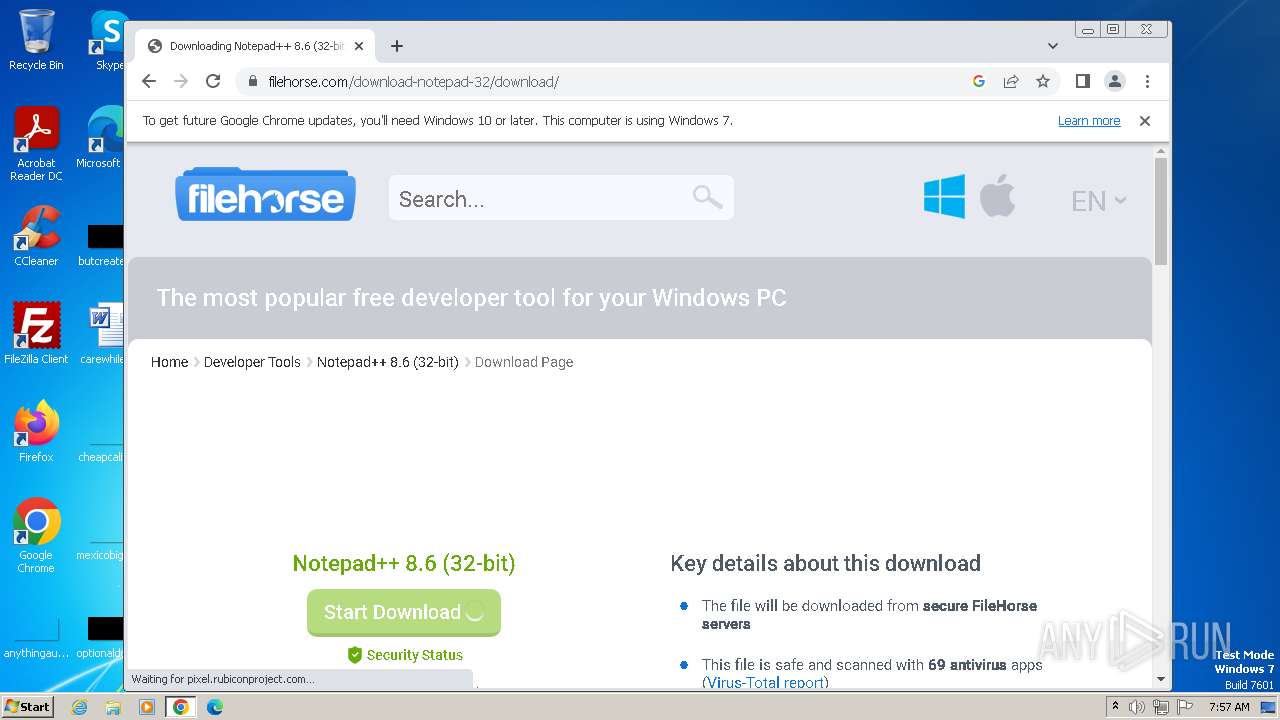The width and height of the screenshot is (1280, 720).
Task: Open Developer Tools breadcrumb
Action: (x=252, y=362)
